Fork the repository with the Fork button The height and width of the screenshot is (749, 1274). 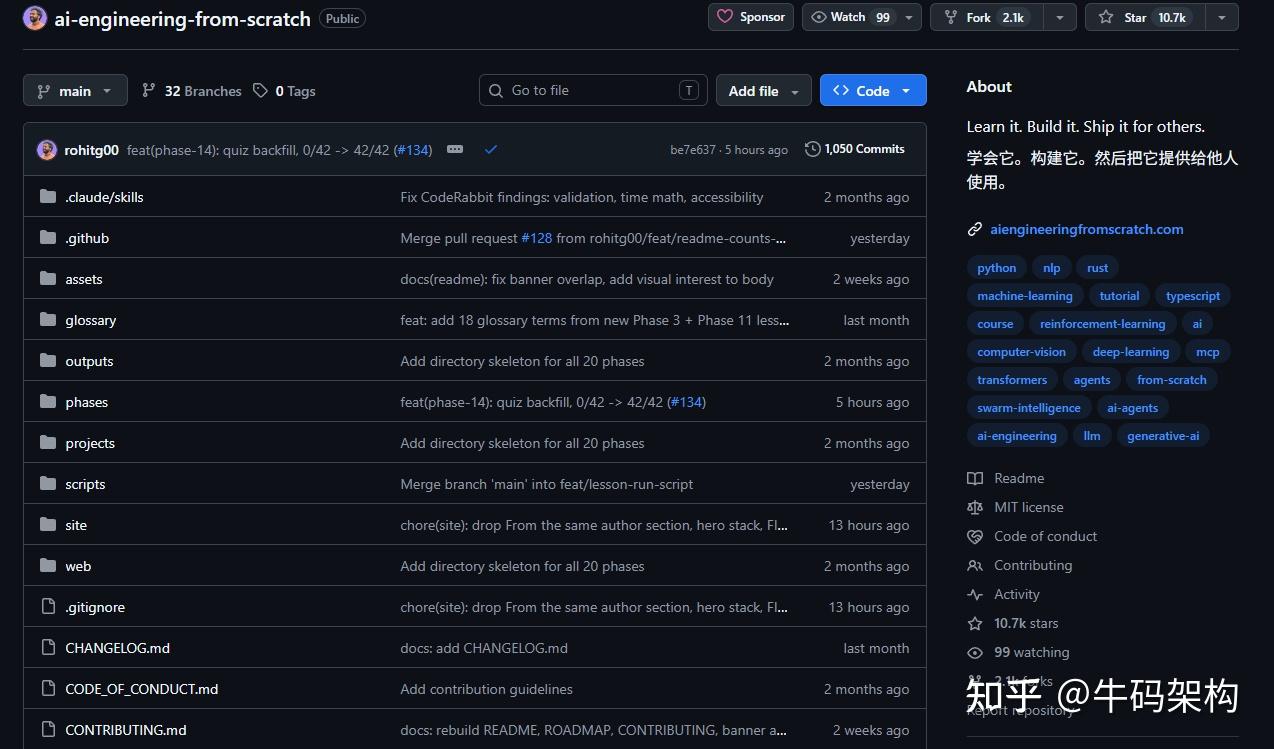(x=987, y=17)
